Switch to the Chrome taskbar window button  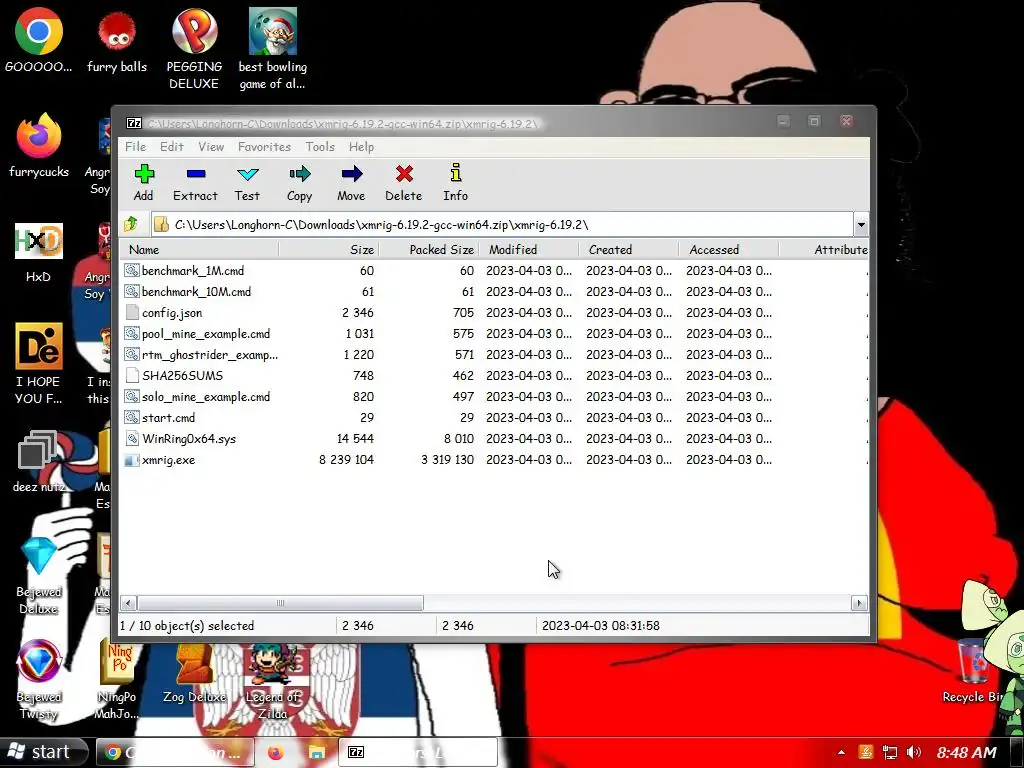click(175, 752)
